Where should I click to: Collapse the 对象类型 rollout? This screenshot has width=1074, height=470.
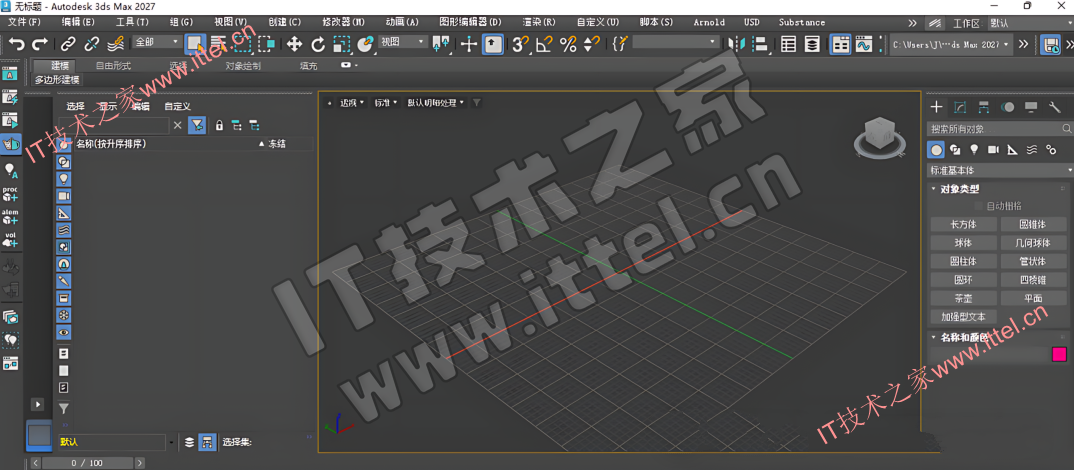[x=960, y=189]
